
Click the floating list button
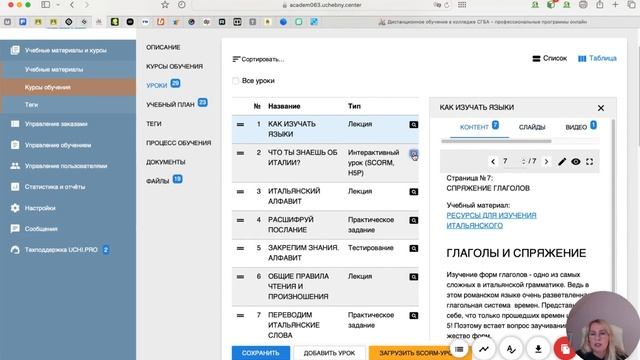(x=459, y=349)
